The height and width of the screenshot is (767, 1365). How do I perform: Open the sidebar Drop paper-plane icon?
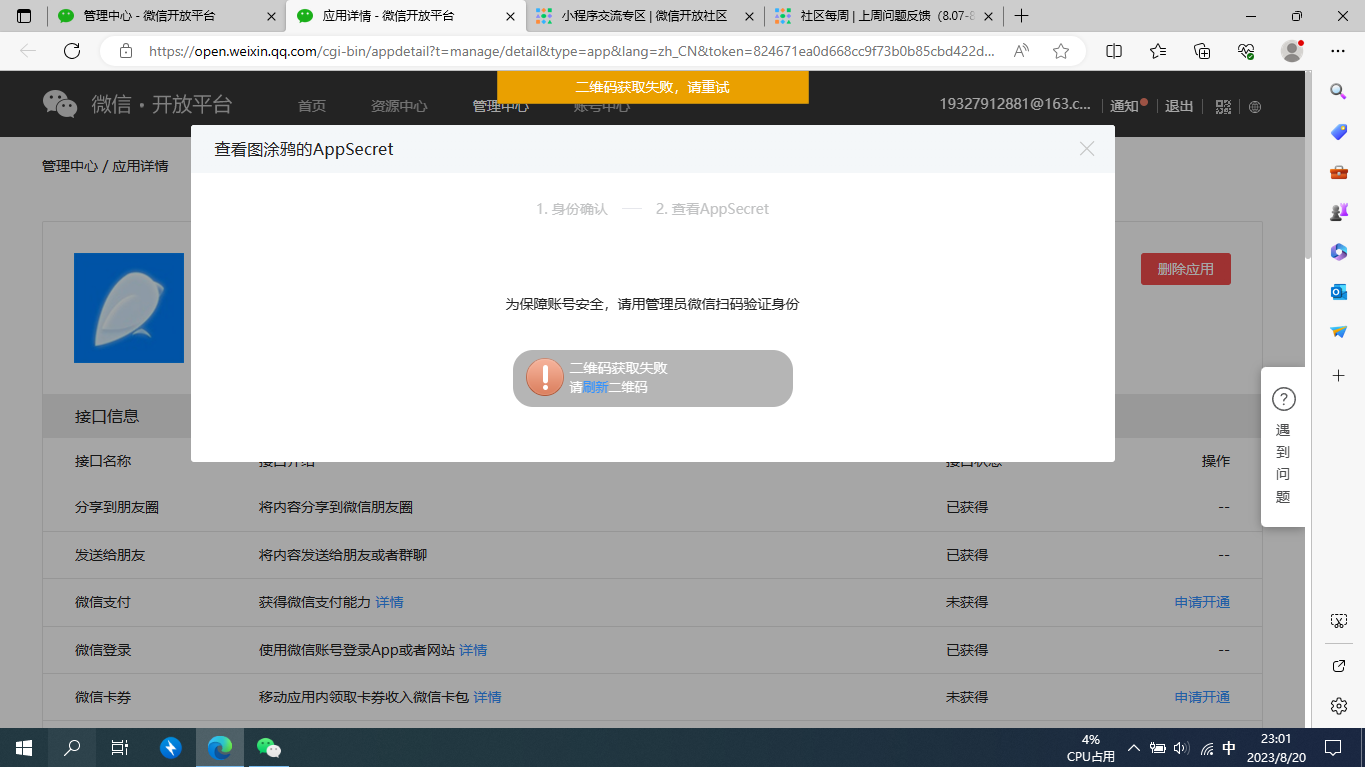click(1339, 332)
